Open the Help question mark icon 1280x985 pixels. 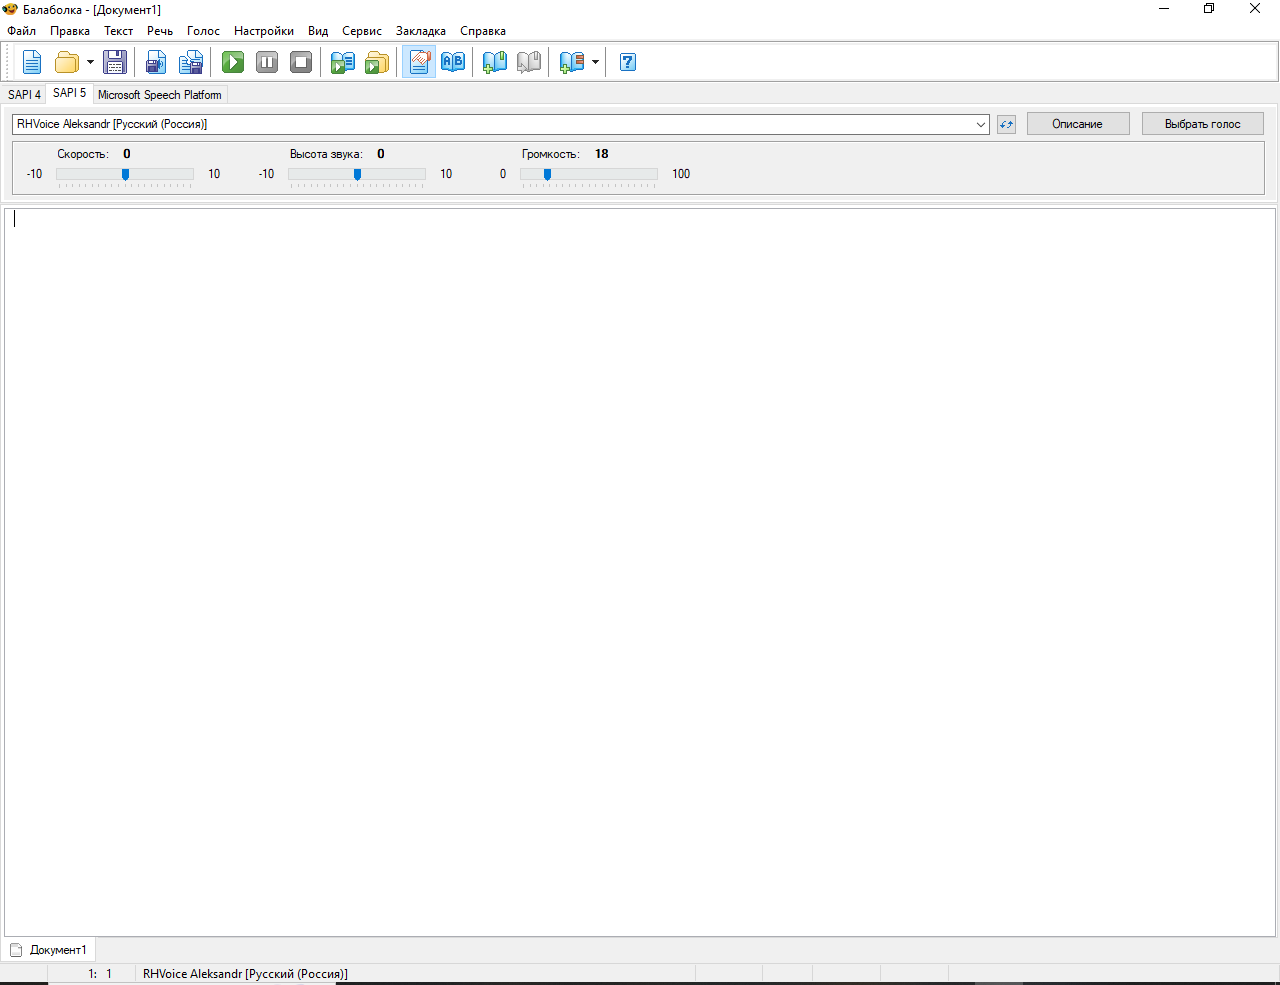(628, 62)
